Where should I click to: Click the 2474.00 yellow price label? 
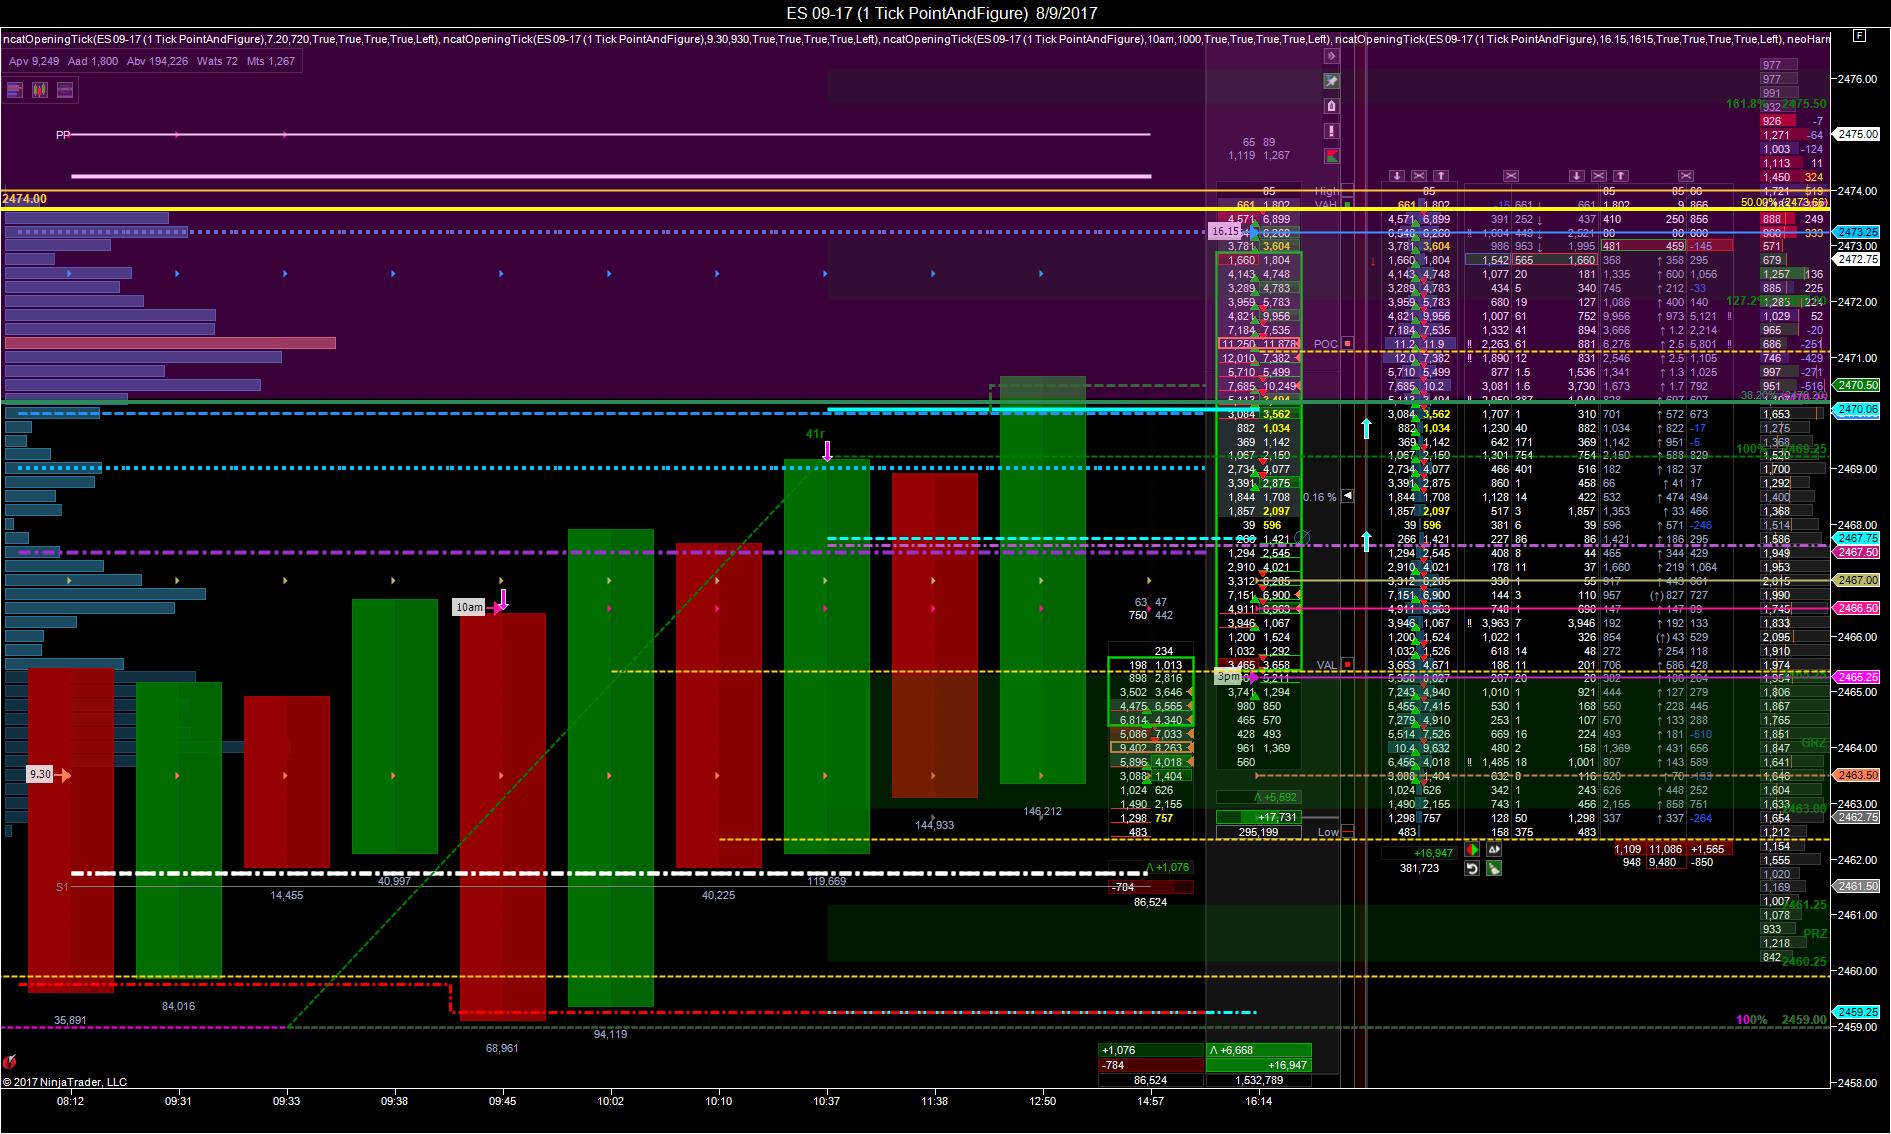click(x=25, y=199)
